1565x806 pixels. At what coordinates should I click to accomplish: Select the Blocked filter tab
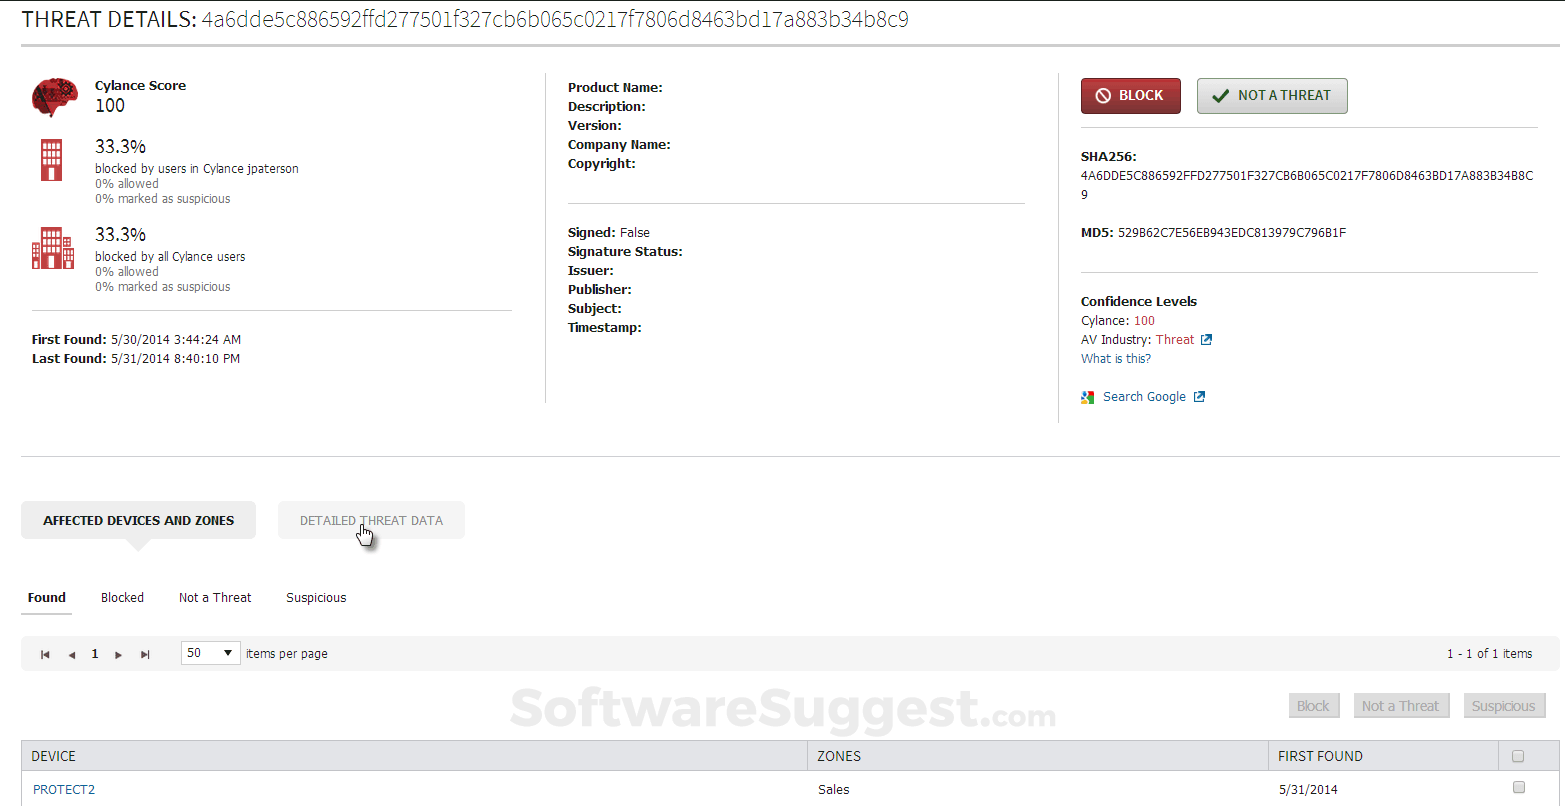tap(122, 598)
